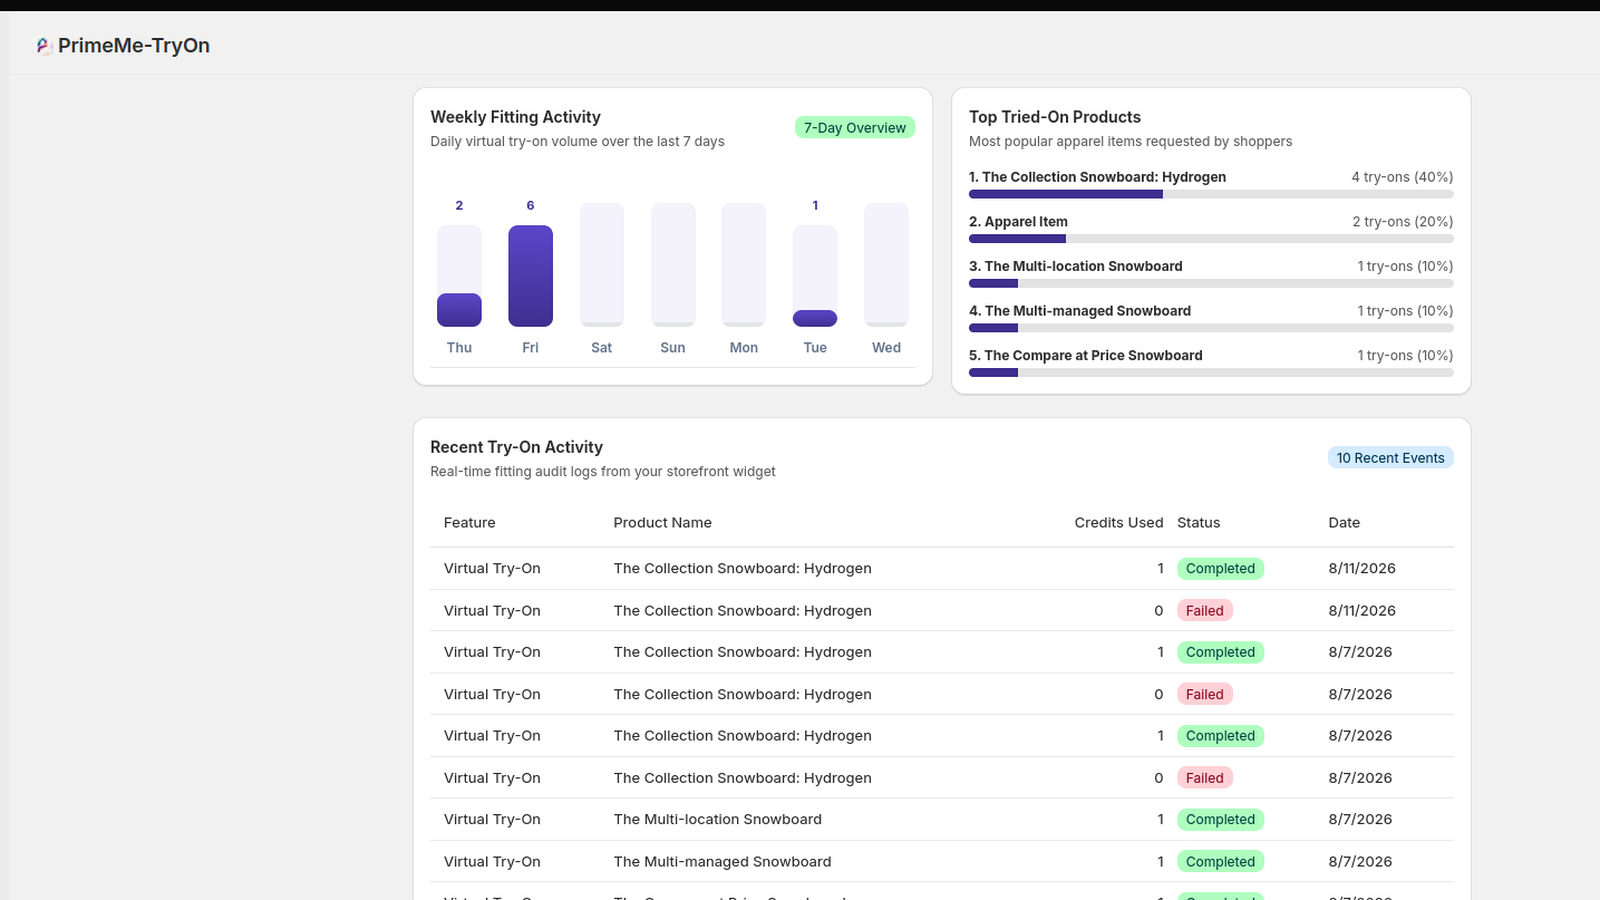Select The Compare at Price Snowboard entry
This screenshot has width=1600, height=900.
[1211, 363]
